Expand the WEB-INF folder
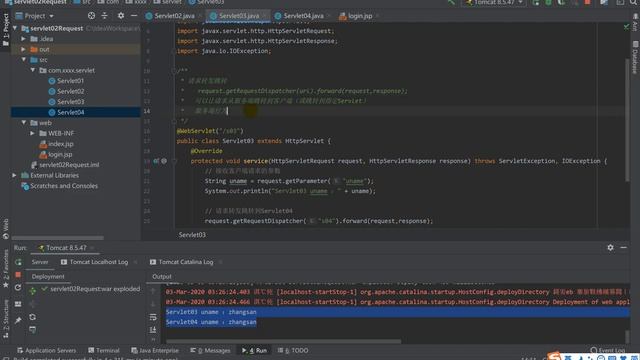Screen dimensions: 640x360 pyautogui.click(x=33, y=133)
